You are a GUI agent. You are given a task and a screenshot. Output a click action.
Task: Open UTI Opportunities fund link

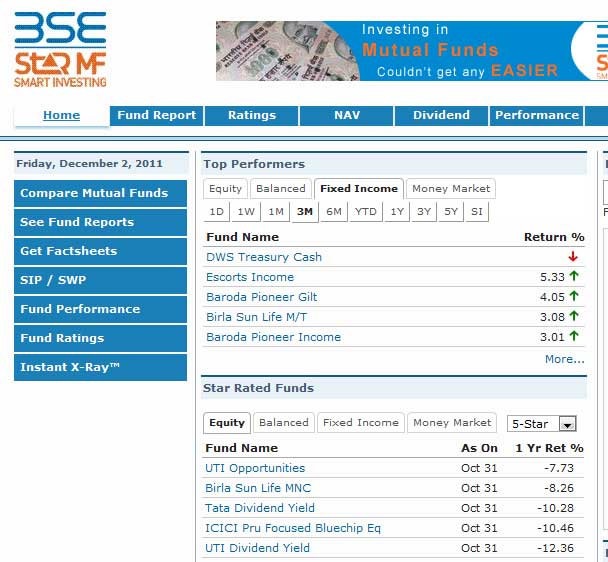point(255,468)
